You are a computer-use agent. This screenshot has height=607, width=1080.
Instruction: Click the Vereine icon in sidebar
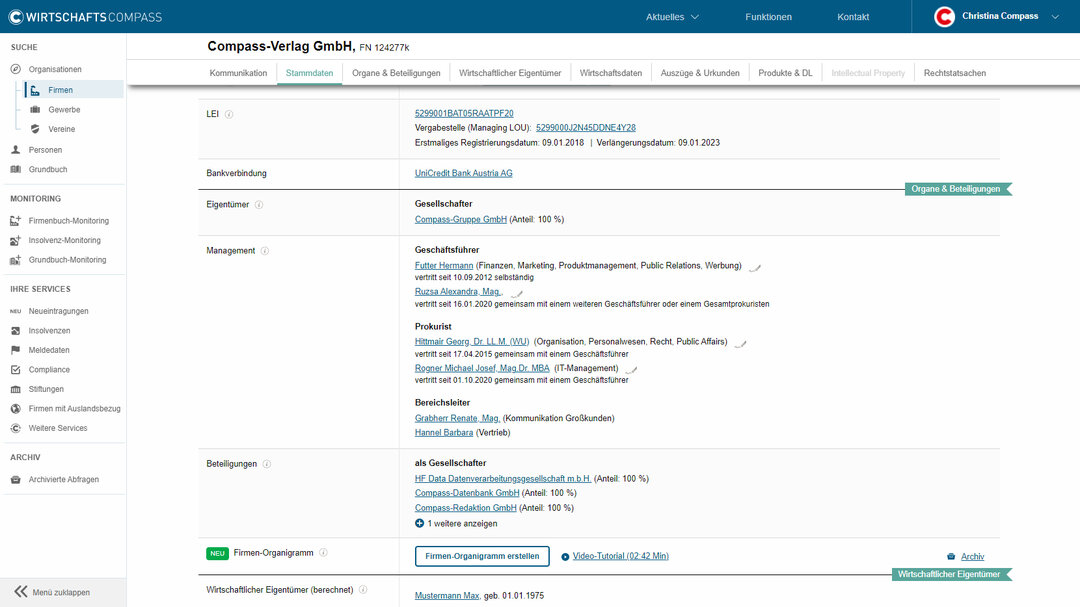click(35, 129)
